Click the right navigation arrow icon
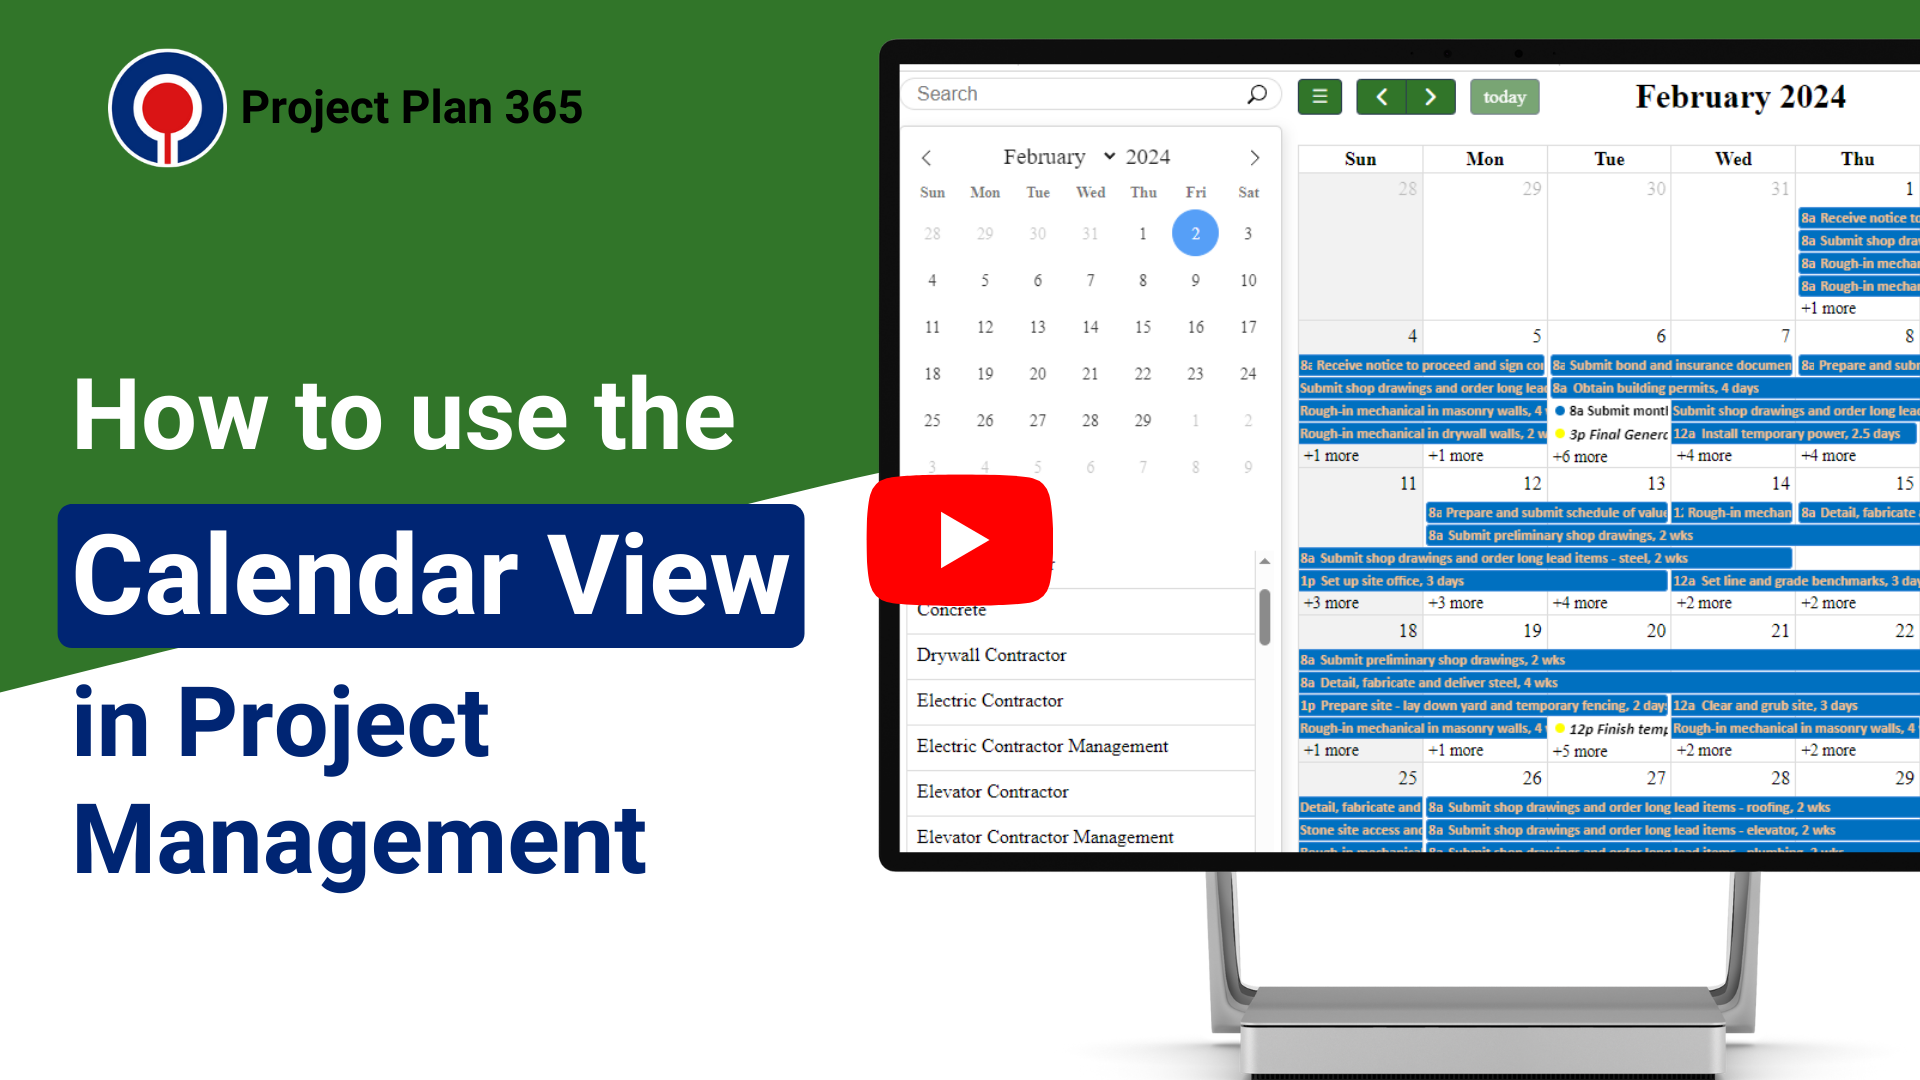Screen dimensions: 1920x1080 [x=1429, y=96]
